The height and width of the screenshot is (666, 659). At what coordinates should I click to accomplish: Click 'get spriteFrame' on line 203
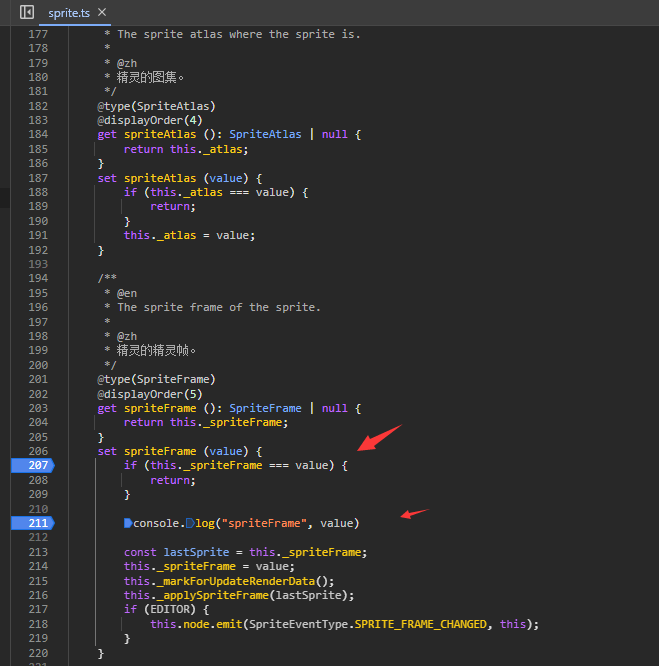point(147,408)
